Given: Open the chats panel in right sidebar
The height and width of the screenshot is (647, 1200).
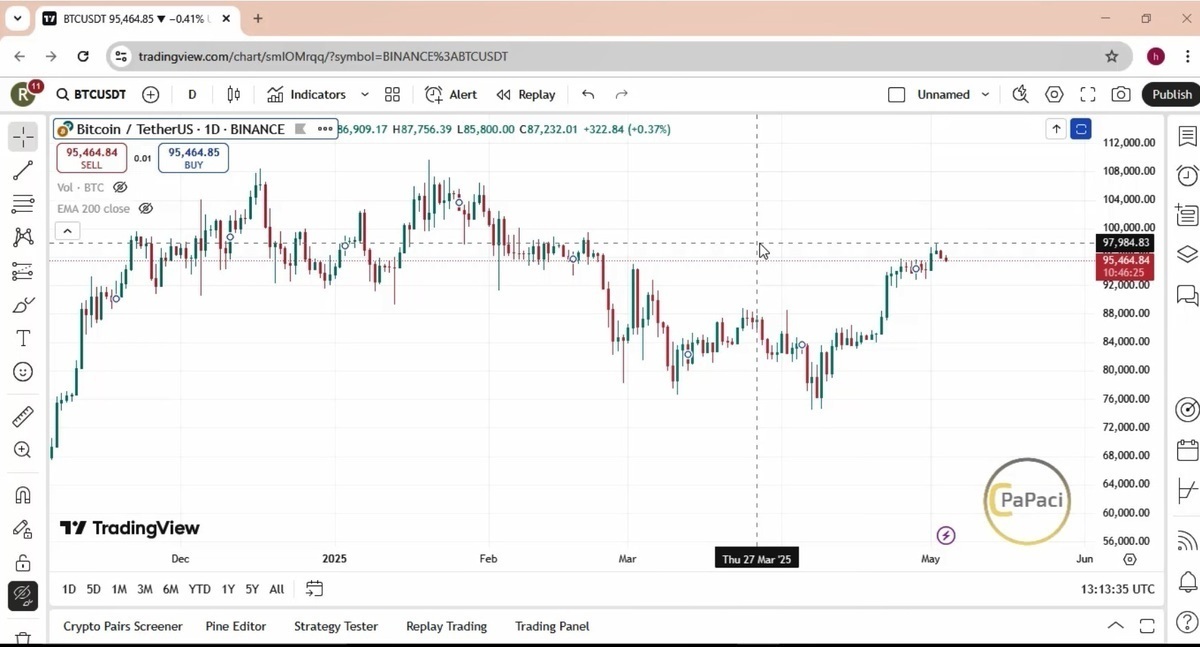Looking at the screenshot, I should coord(1187,295).
